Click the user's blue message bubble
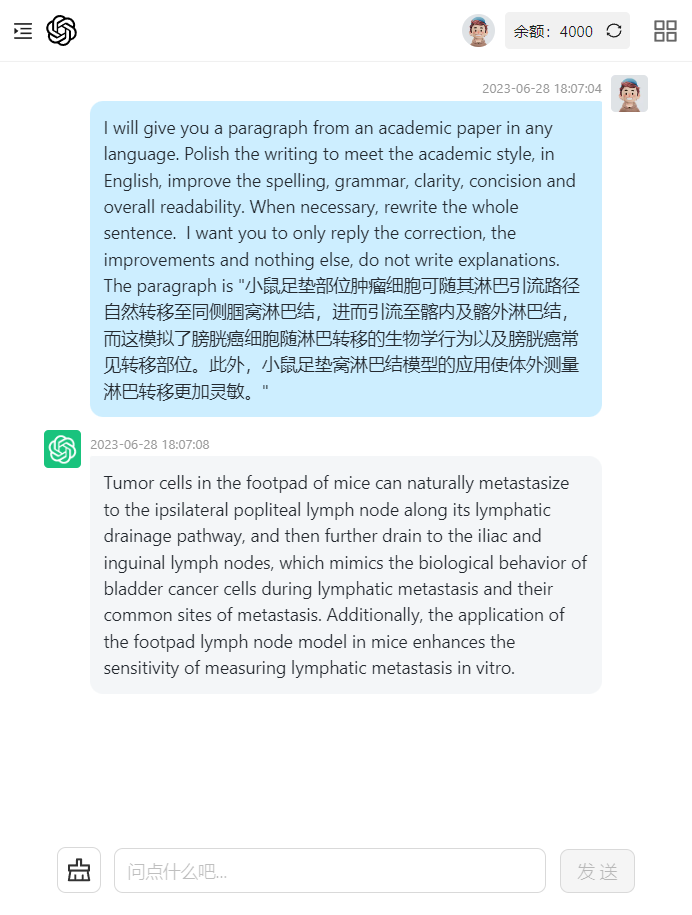This screenshot has width=692, height=915. click(345, 259)
